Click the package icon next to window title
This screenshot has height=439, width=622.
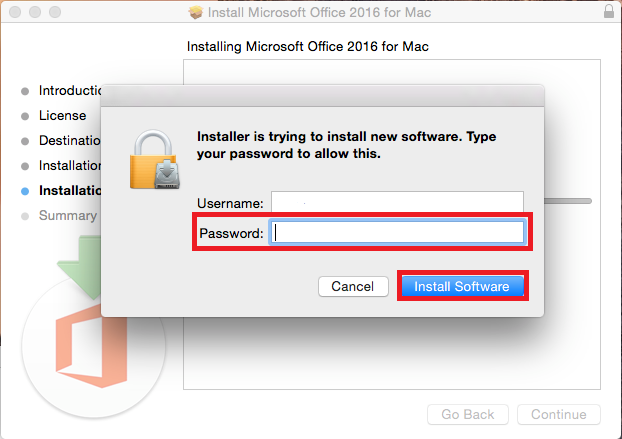(196, 13)
